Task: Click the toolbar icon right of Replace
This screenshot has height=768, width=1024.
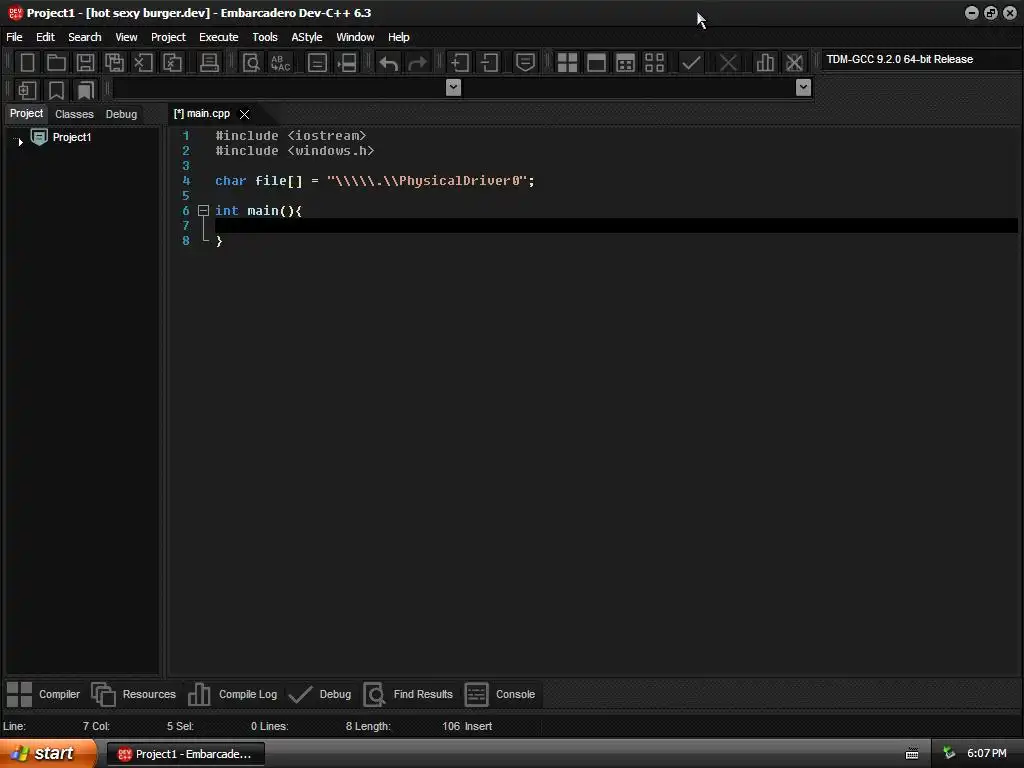Action: [317, 63]
